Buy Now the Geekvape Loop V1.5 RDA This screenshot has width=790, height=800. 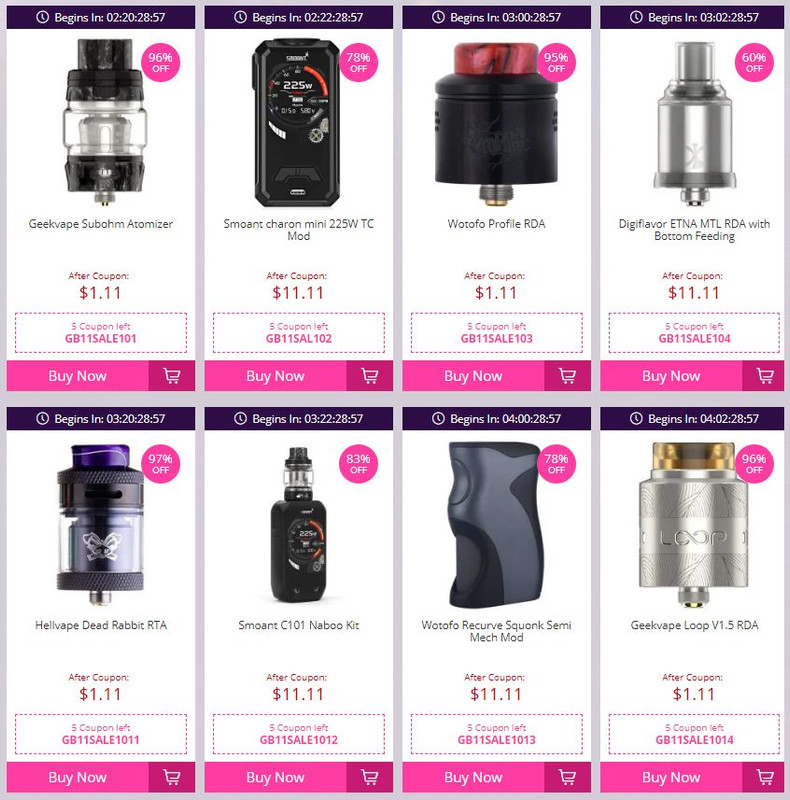point(671,777)
